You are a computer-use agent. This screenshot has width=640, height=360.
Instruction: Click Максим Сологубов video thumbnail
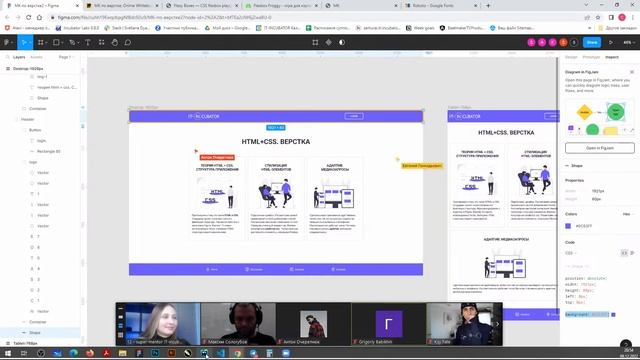click(x=238, y=324)
